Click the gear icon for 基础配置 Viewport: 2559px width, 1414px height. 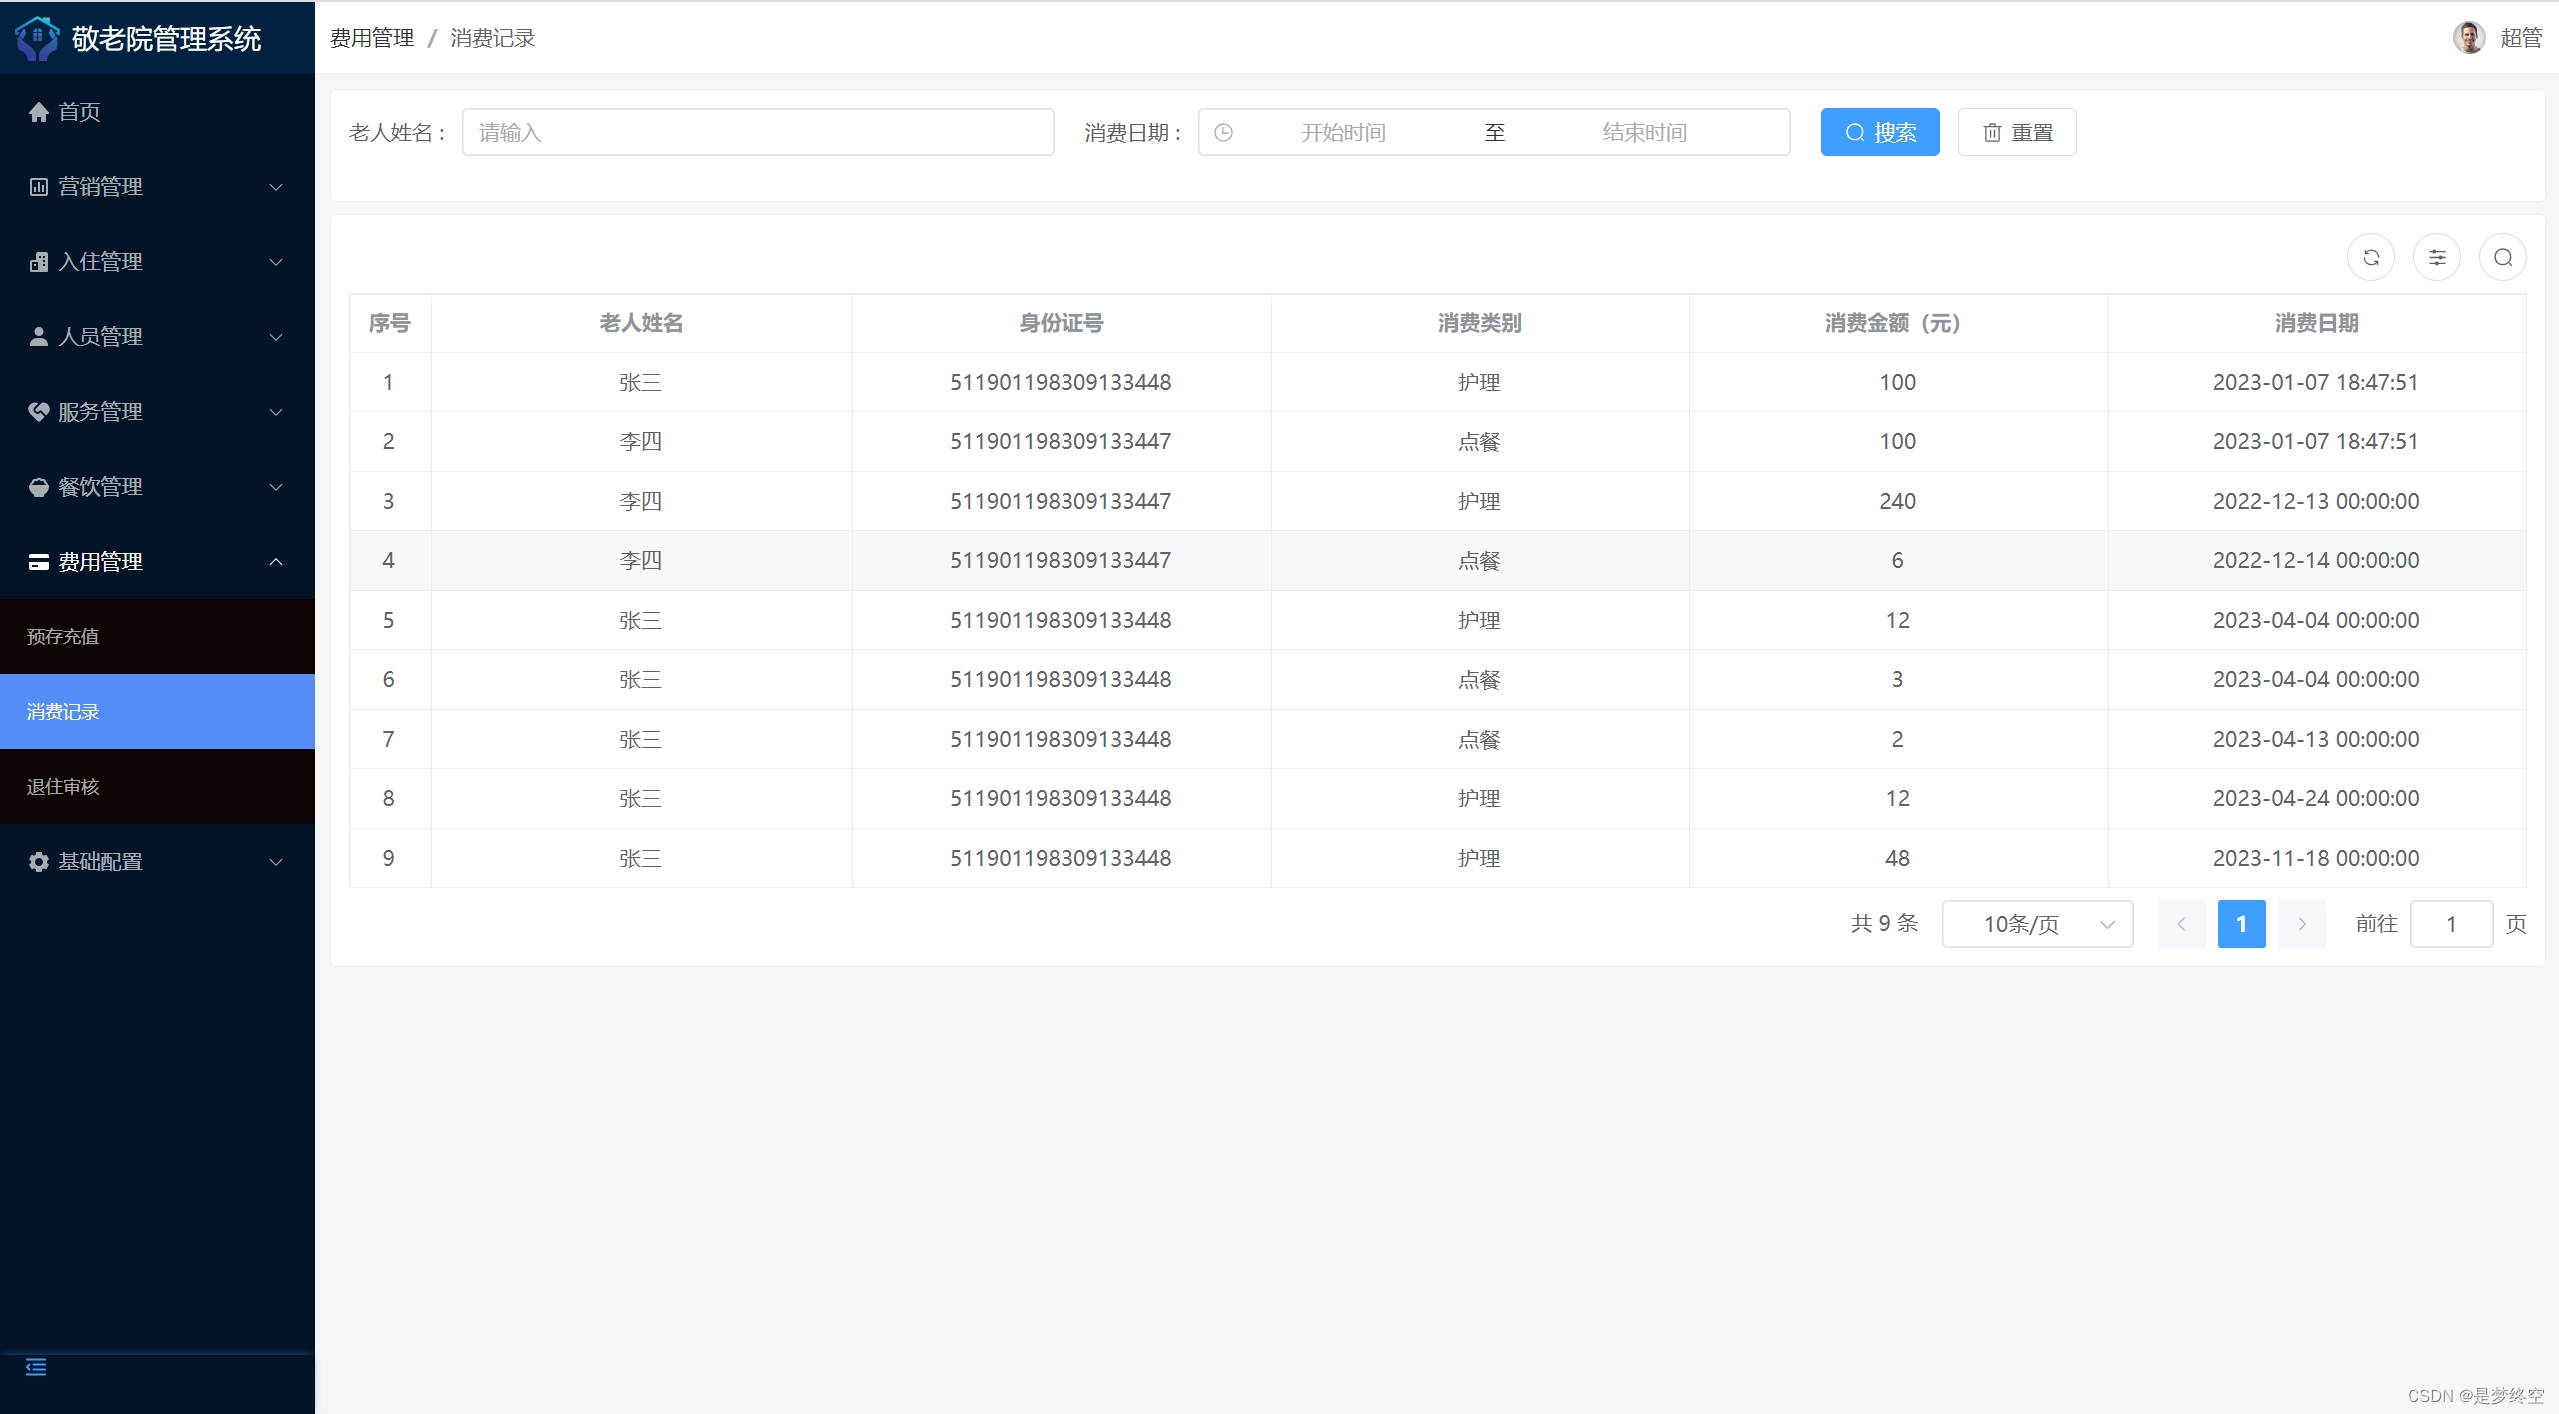[39, 862]
